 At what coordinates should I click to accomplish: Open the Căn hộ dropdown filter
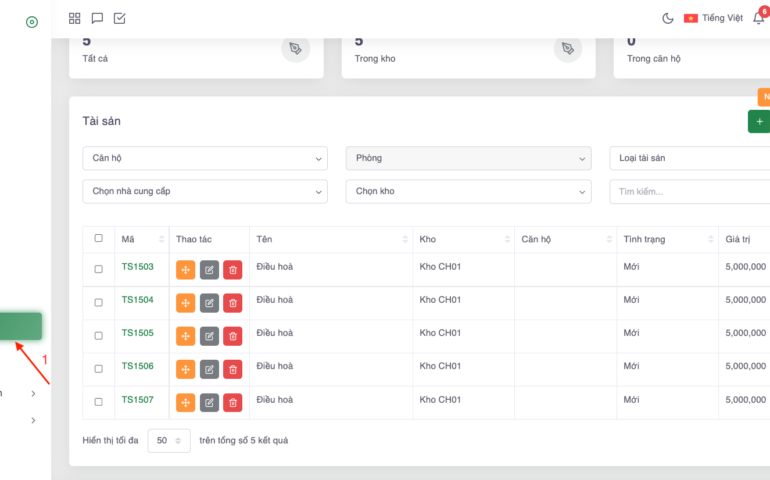pyautogui.click(x=204, y=158)
